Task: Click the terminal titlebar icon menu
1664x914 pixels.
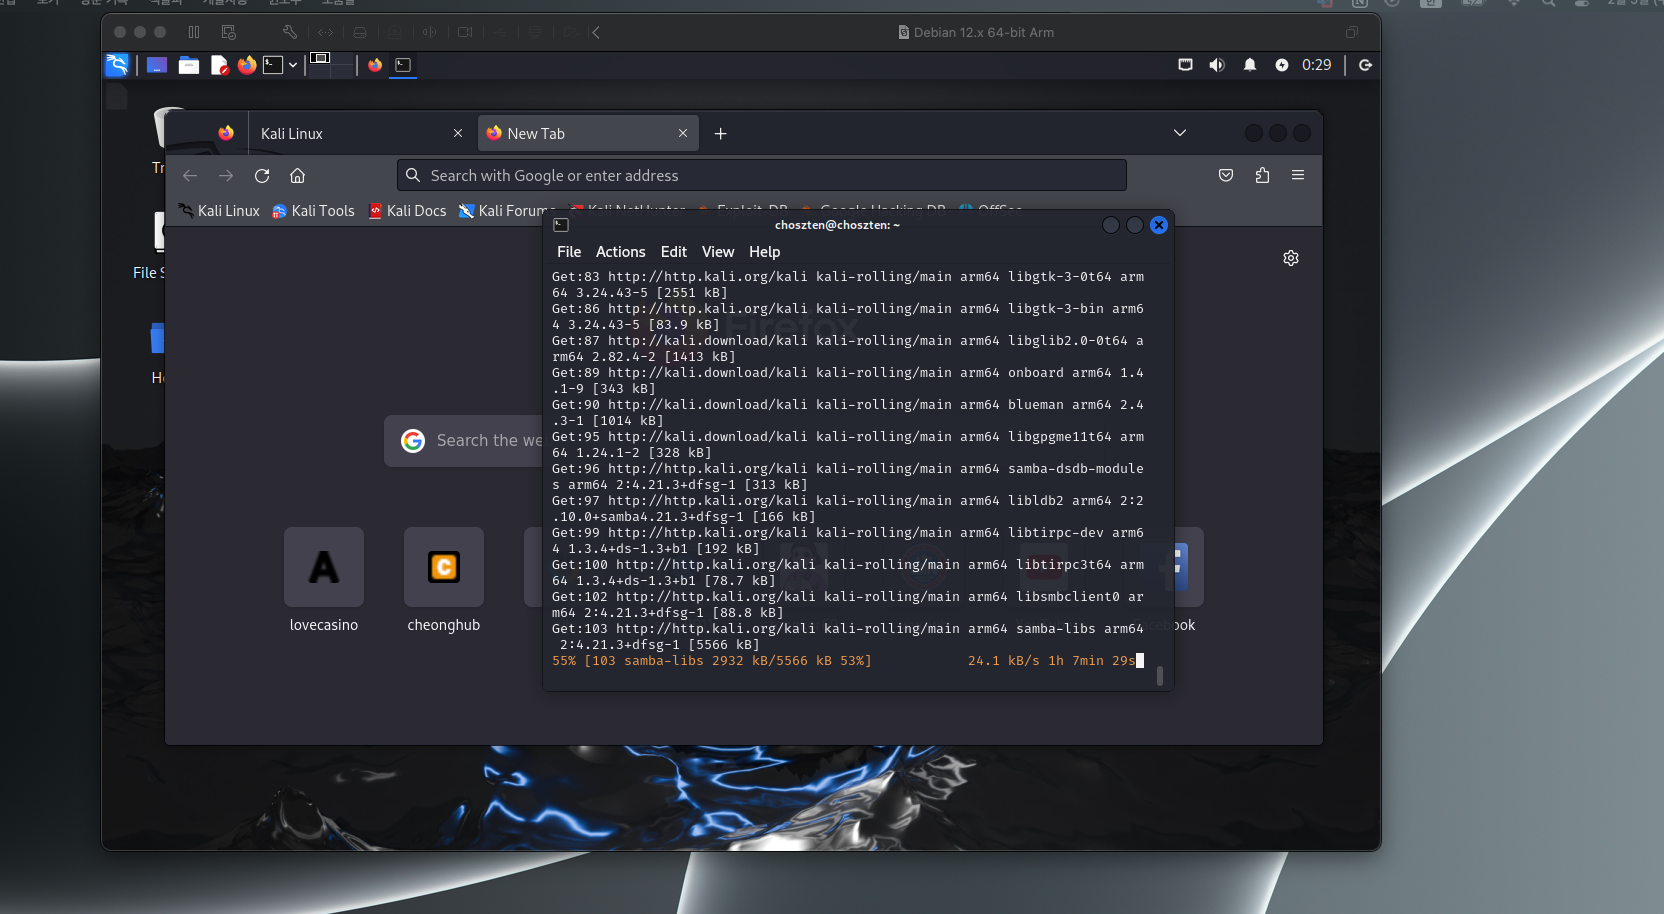Action: pyautogui.click(x=561, y=225)
